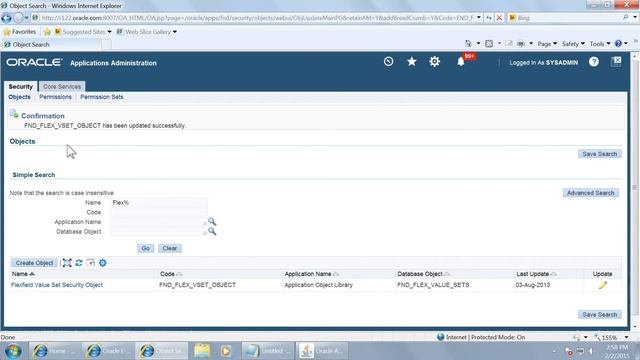Open the Oracle navigator compass icon

389,62
